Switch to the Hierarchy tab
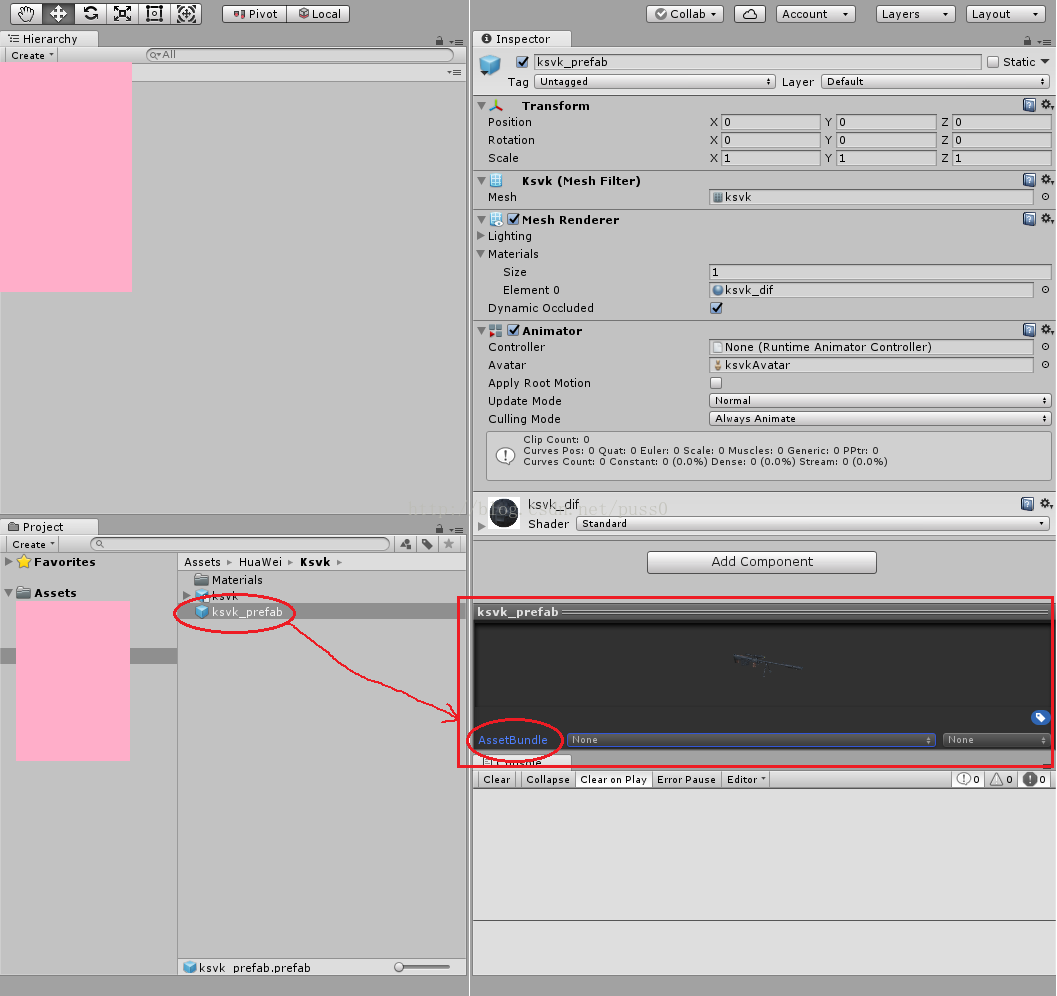The height and width of the screenshot is (996, 1057). [49, 39]
